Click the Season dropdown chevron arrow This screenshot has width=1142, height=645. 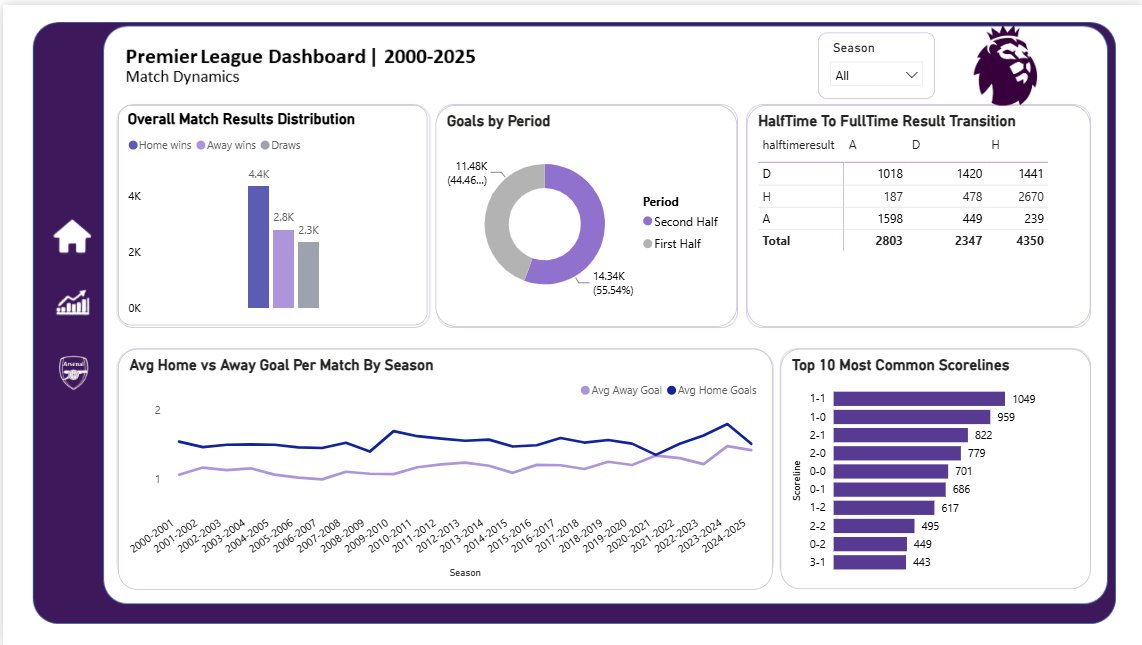[911, 75]
